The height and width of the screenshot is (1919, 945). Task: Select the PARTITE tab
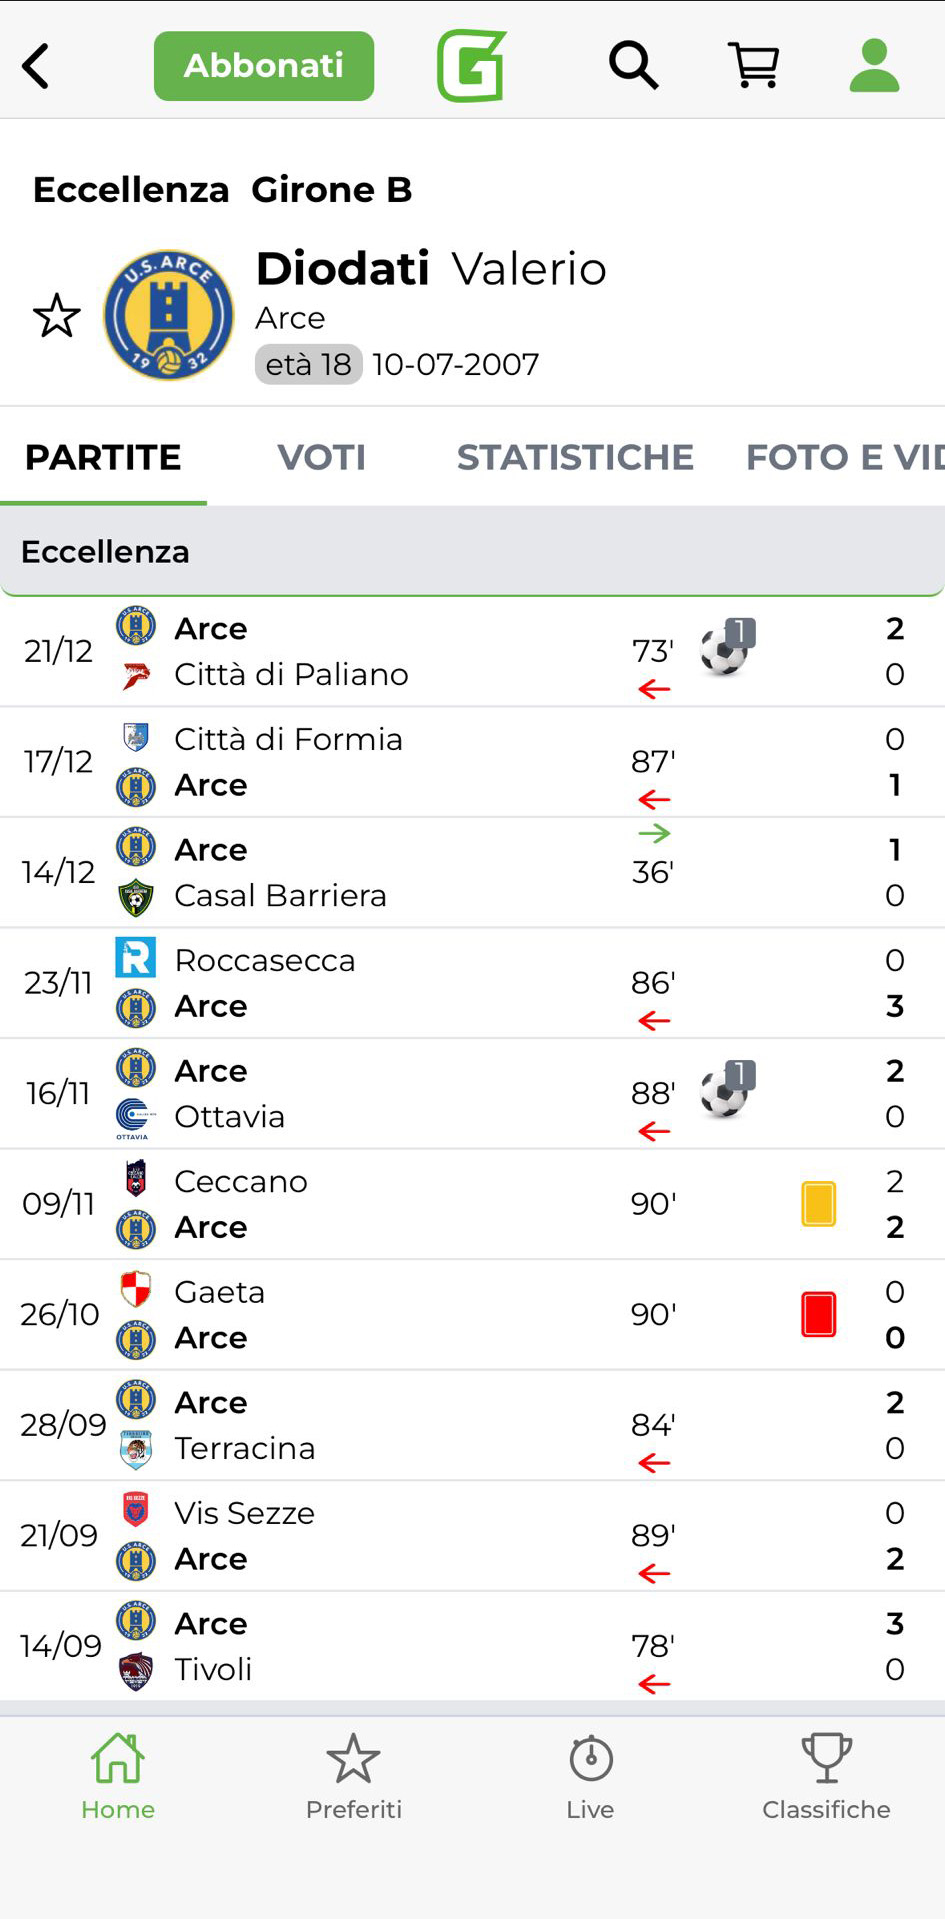click(103, 457)
